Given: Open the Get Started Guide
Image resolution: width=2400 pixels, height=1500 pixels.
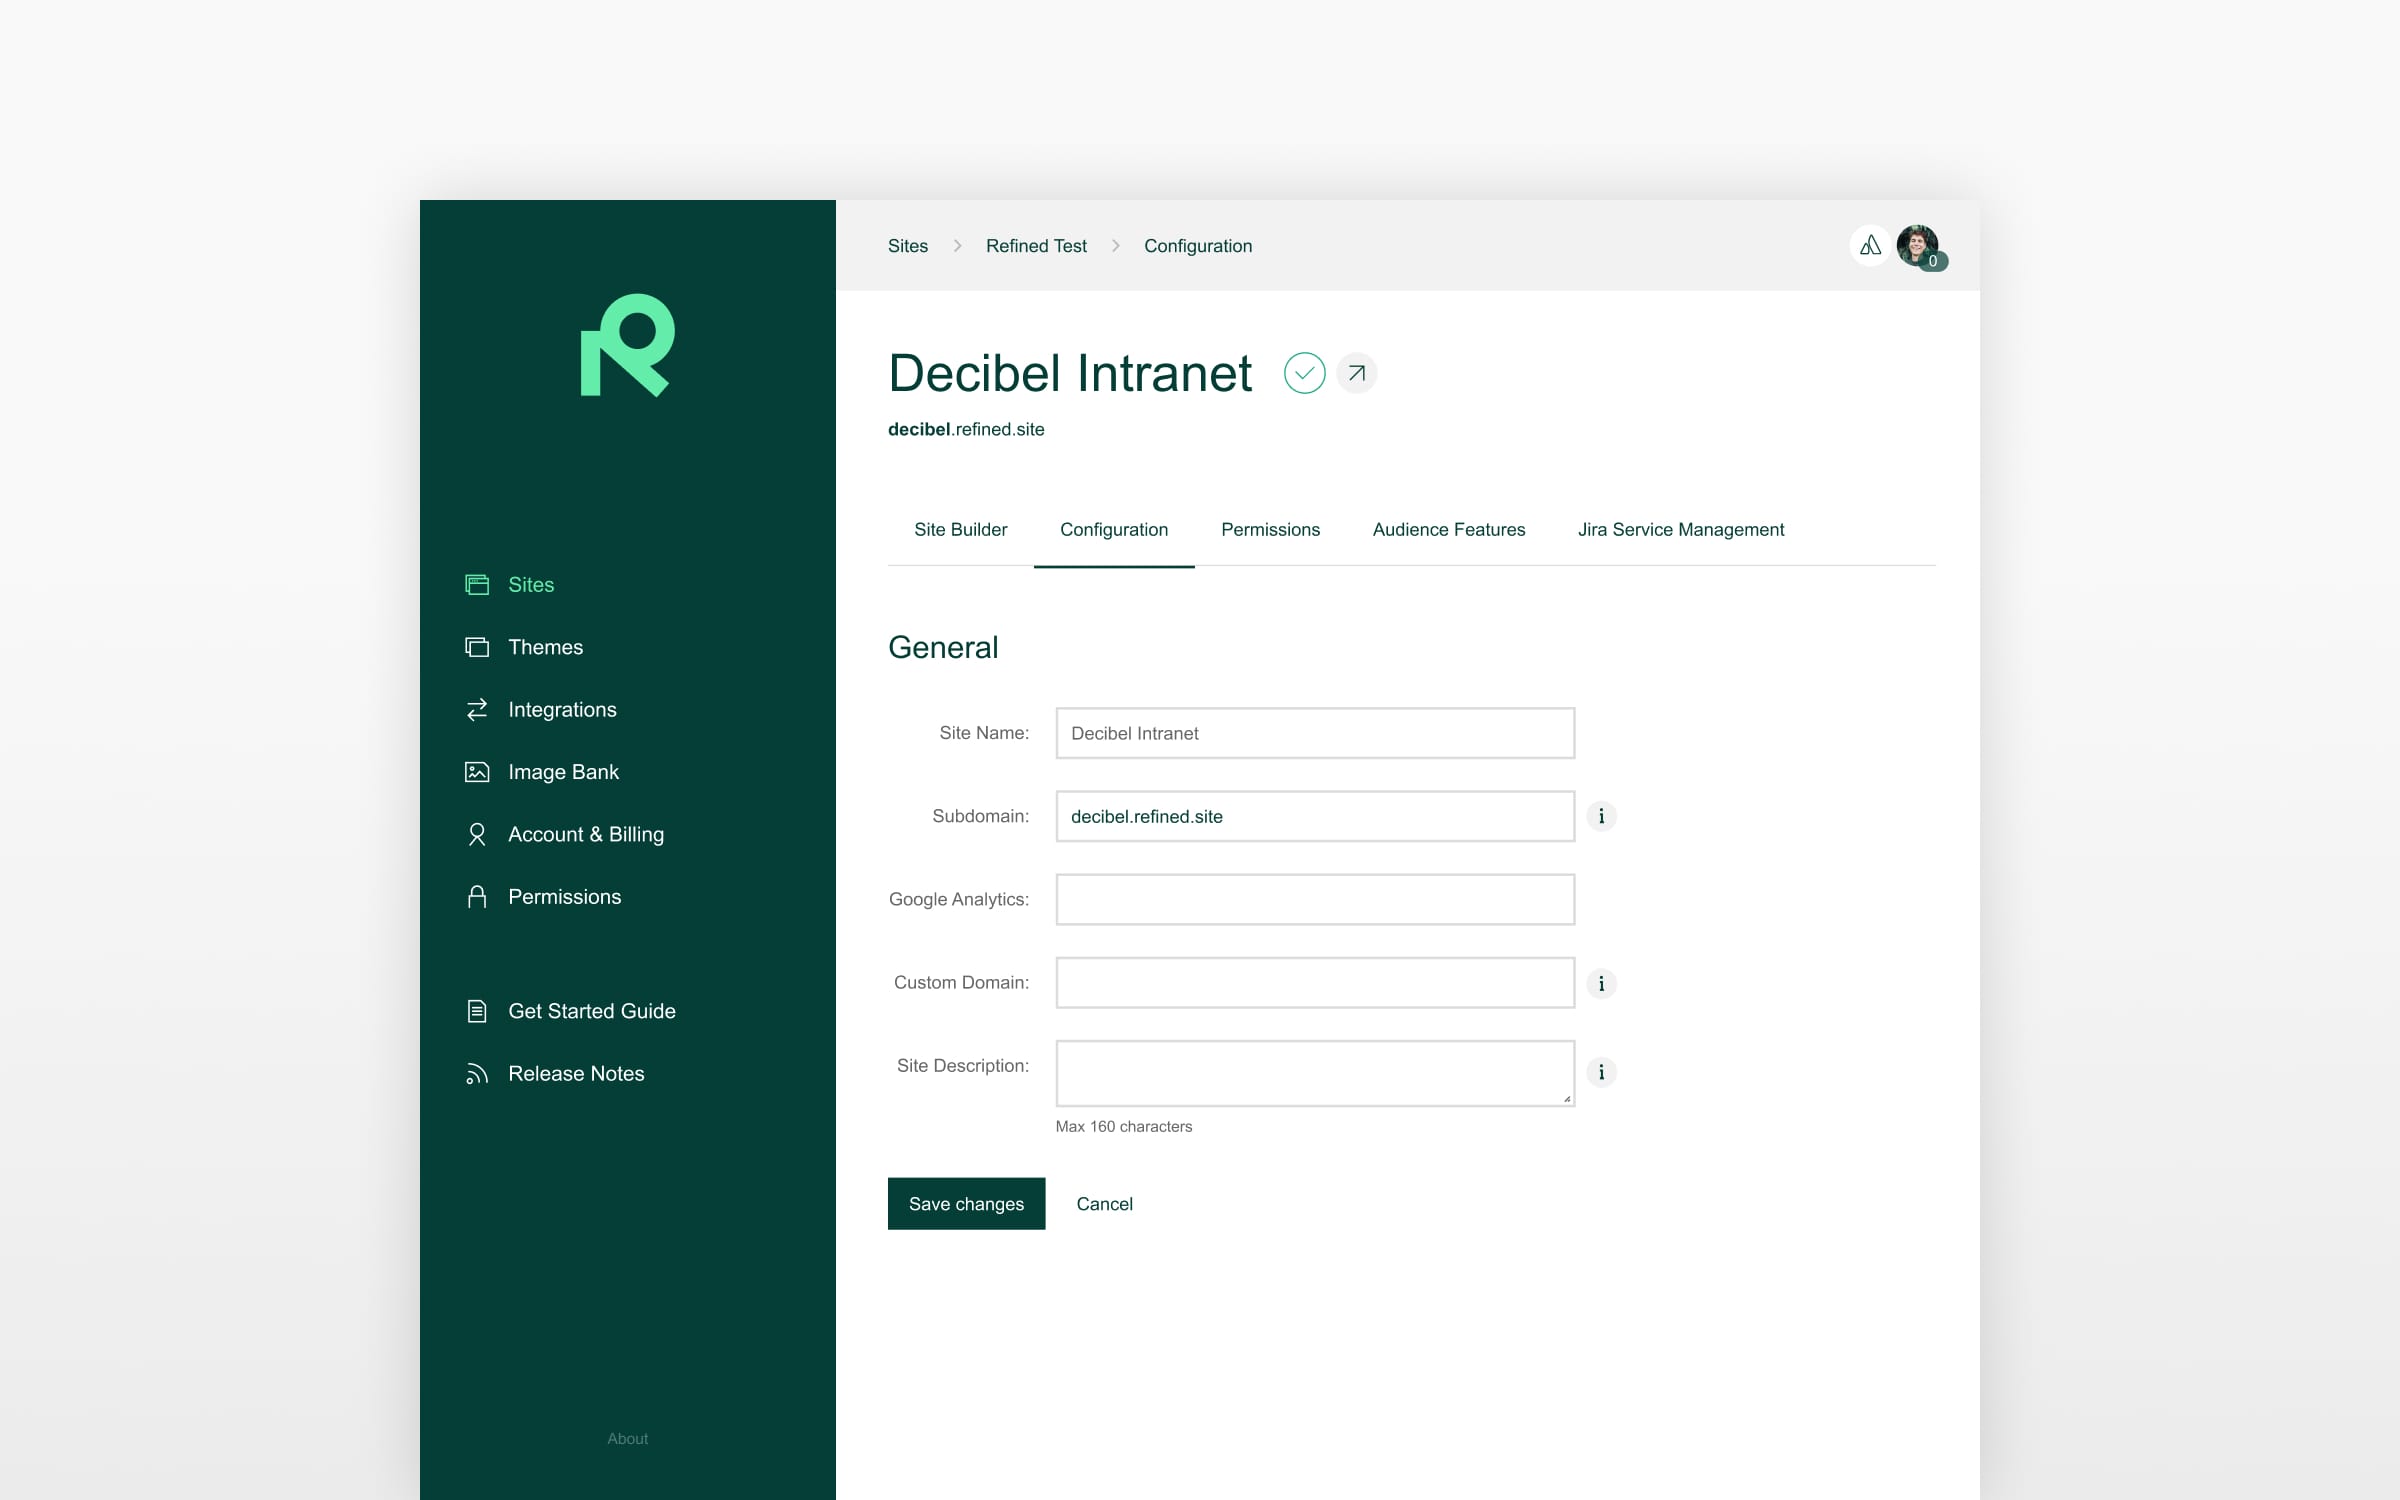Looking at the screenshot, I should pyautogui.click(x=591, y=1011).
